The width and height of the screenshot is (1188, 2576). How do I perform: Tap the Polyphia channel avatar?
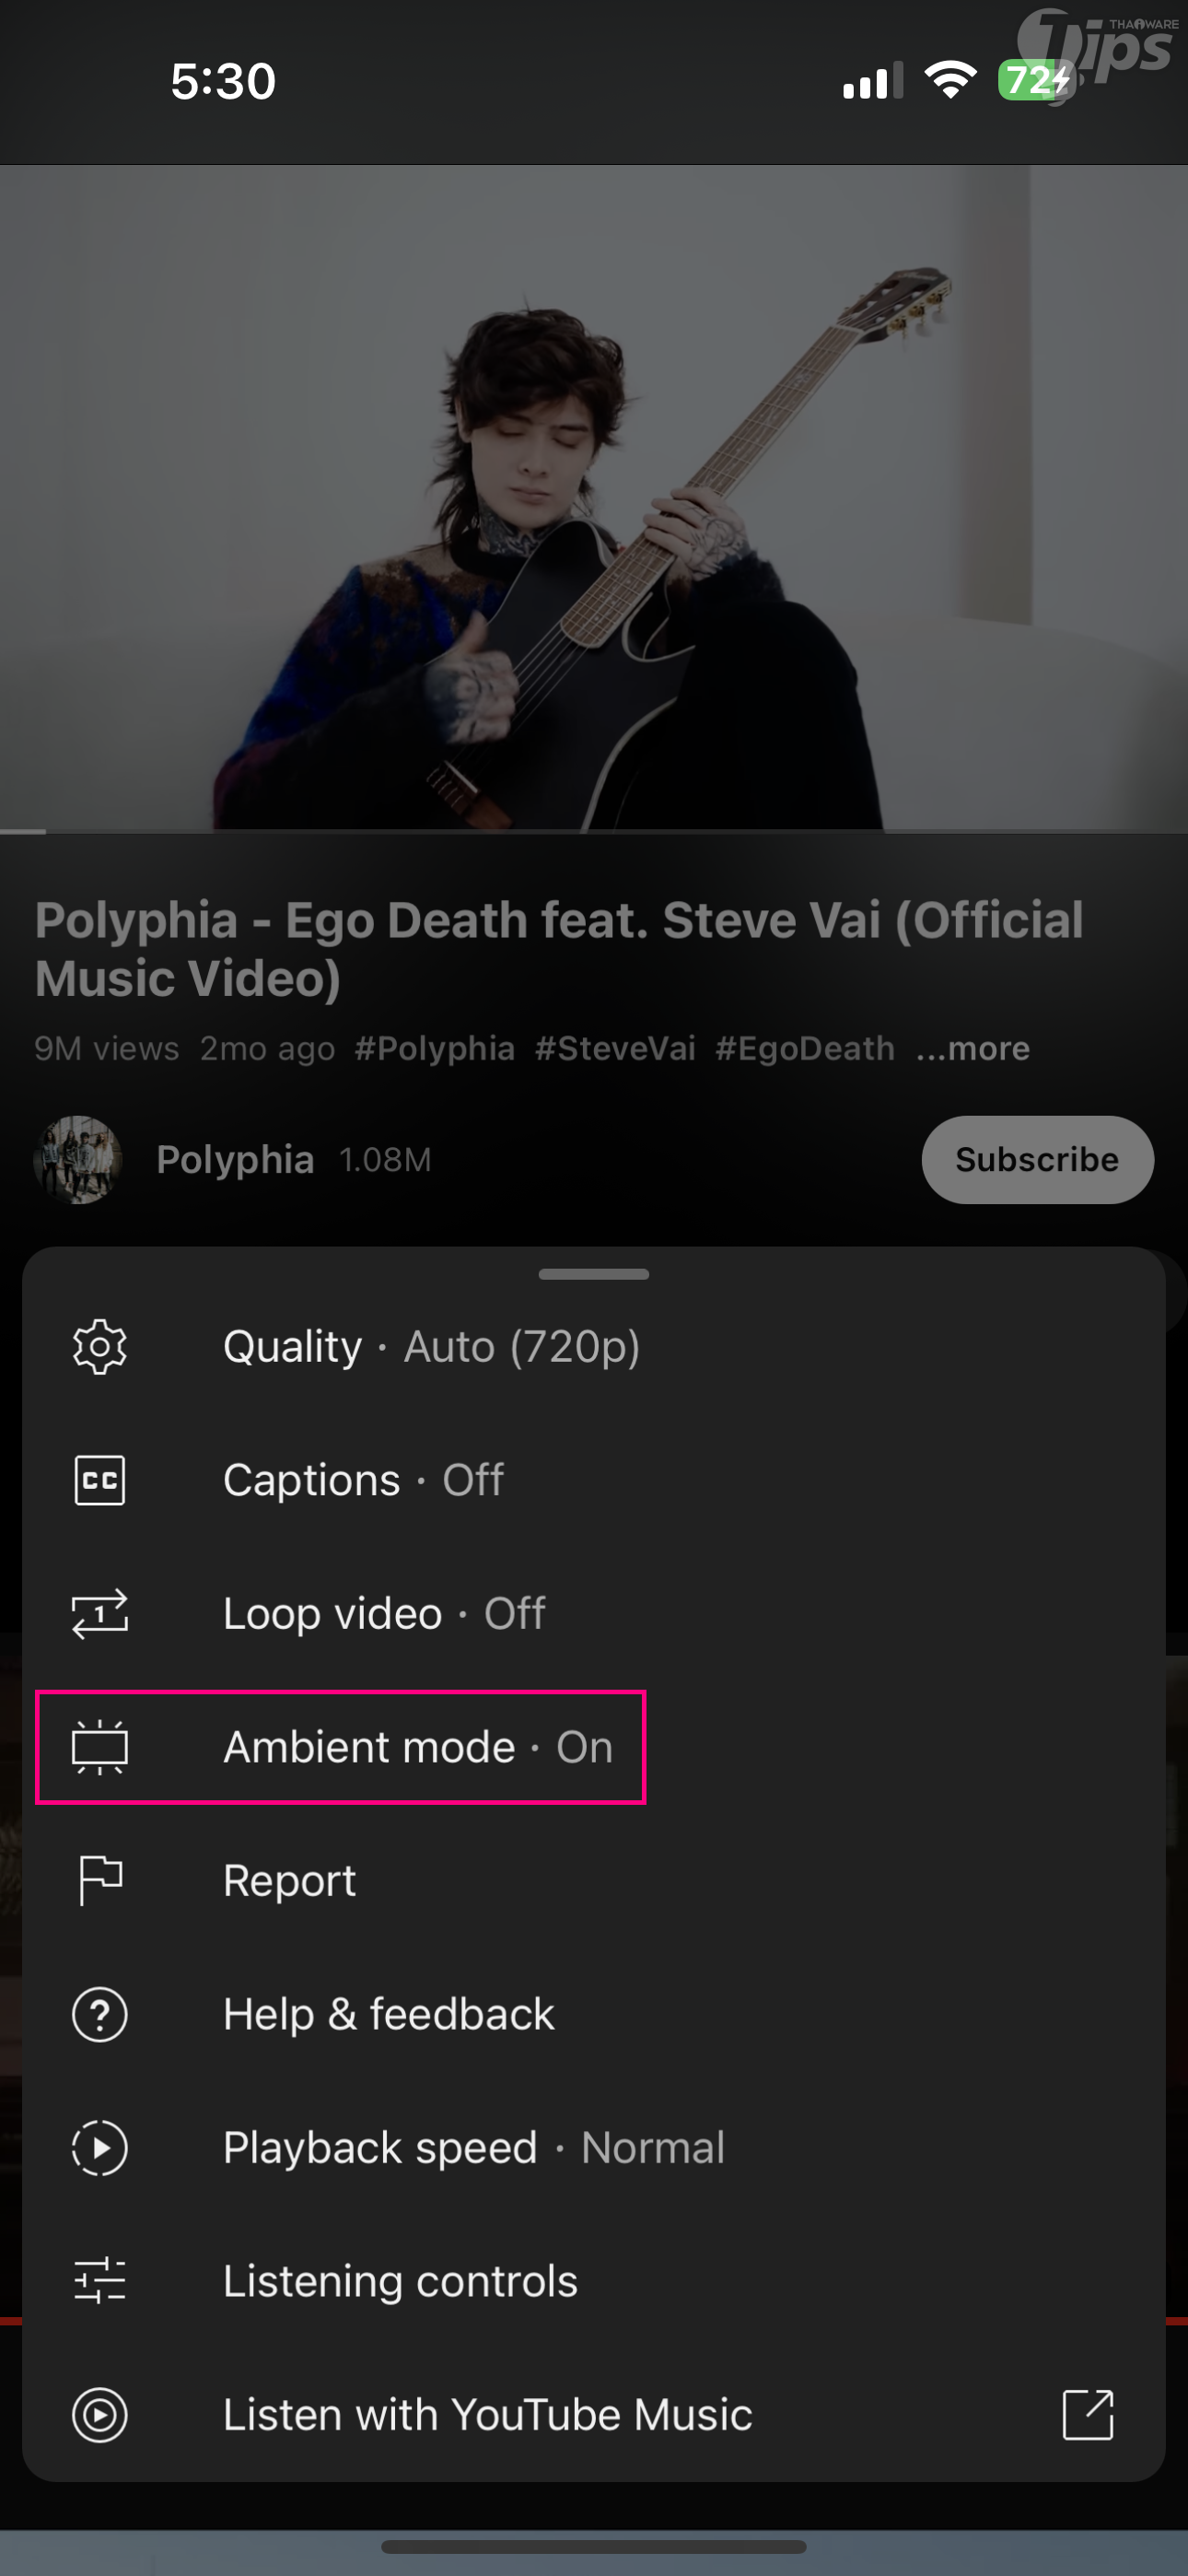click(78, 1160)
